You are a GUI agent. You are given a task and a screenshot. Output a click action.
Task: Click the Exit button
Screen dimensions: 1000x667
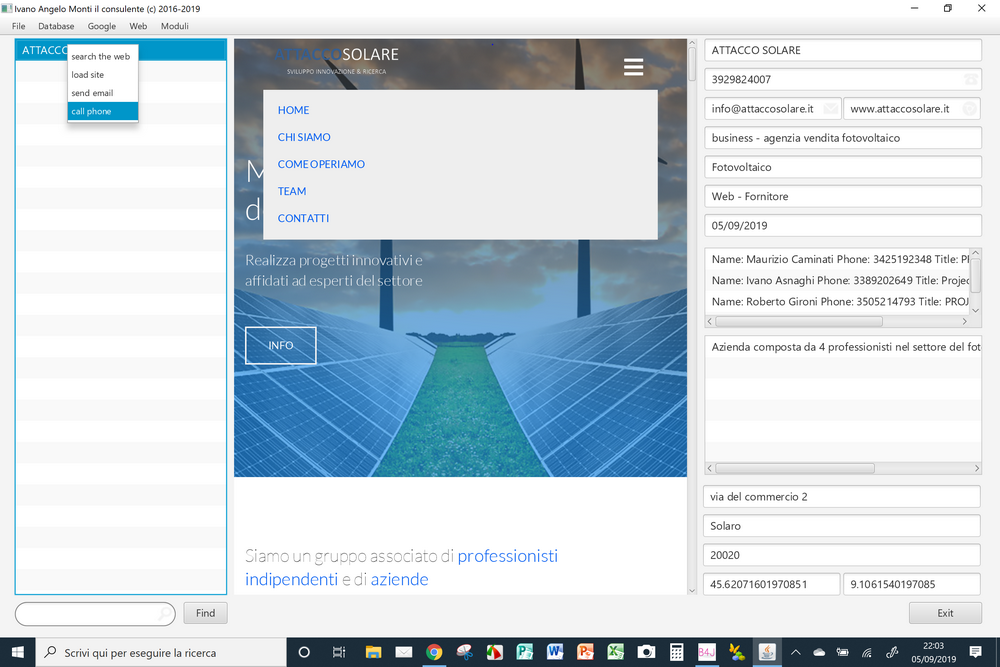(945, 613)
